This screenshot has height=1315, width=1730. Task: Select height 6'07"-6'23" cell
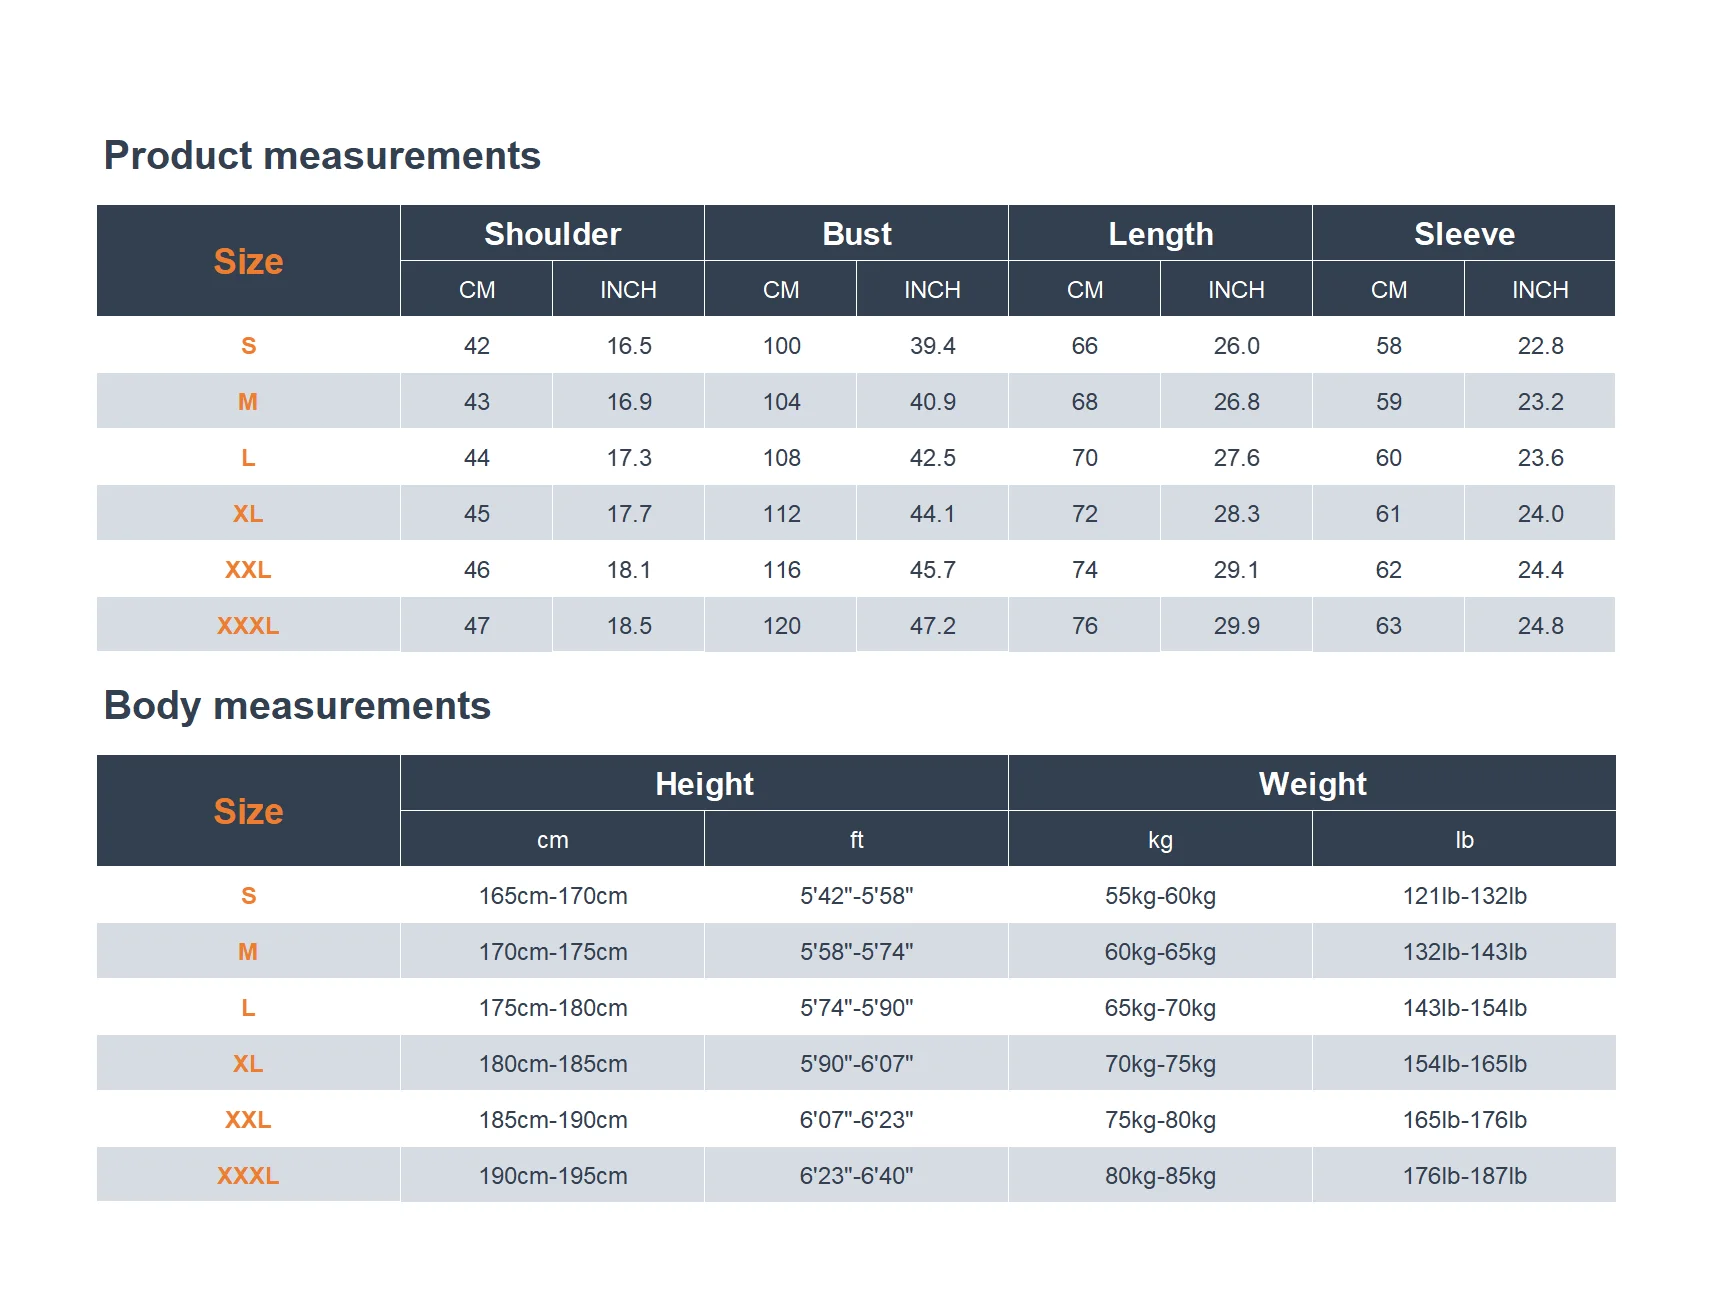856,1119
